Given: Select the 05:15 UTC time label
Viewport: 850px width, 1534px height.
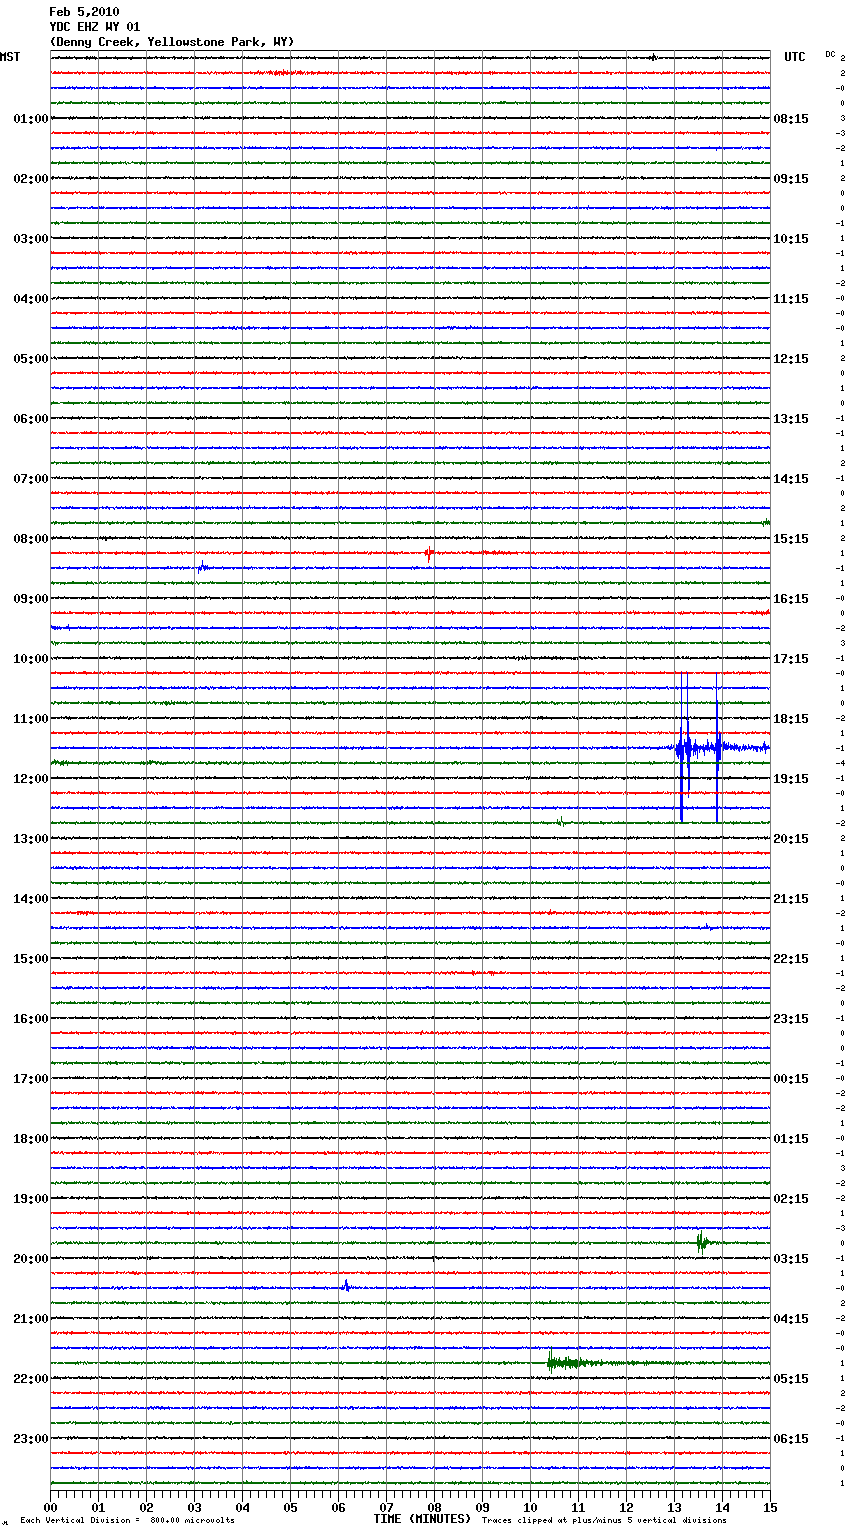Looking at the screenshot, I should (x=791, y=1379).
